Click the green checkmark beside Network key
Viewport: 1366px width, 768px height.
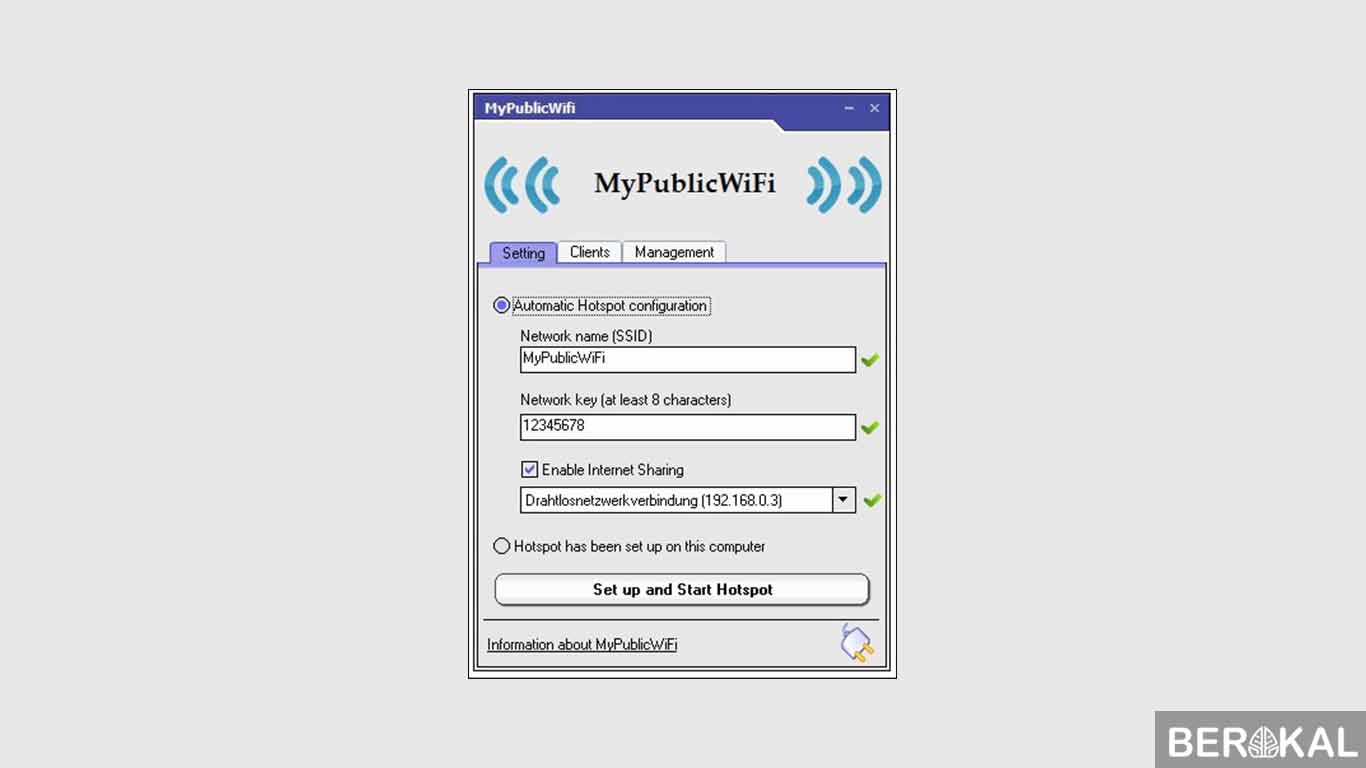[870, 428]
